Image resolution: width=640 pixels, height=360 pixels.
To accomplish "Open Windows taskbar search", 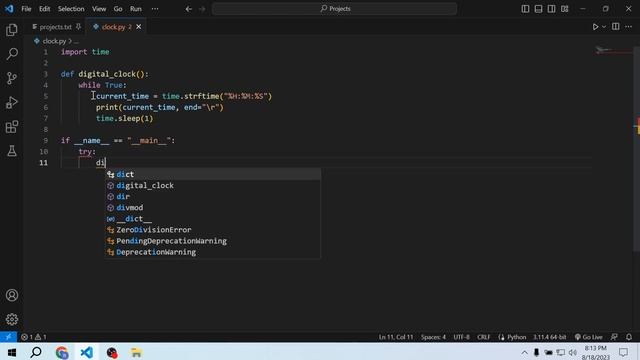I will point(36,352).
